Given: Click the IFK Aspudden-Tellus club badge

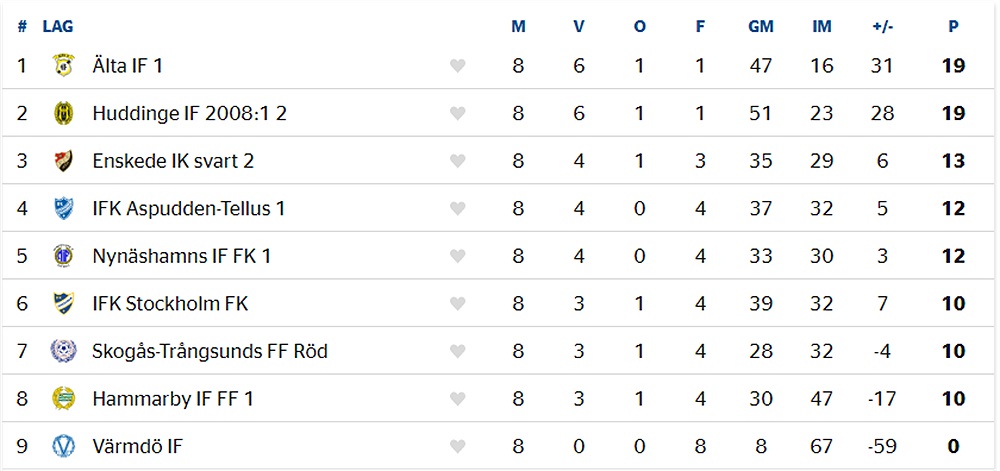Looking at the screenshot, I should click(63, 208).
